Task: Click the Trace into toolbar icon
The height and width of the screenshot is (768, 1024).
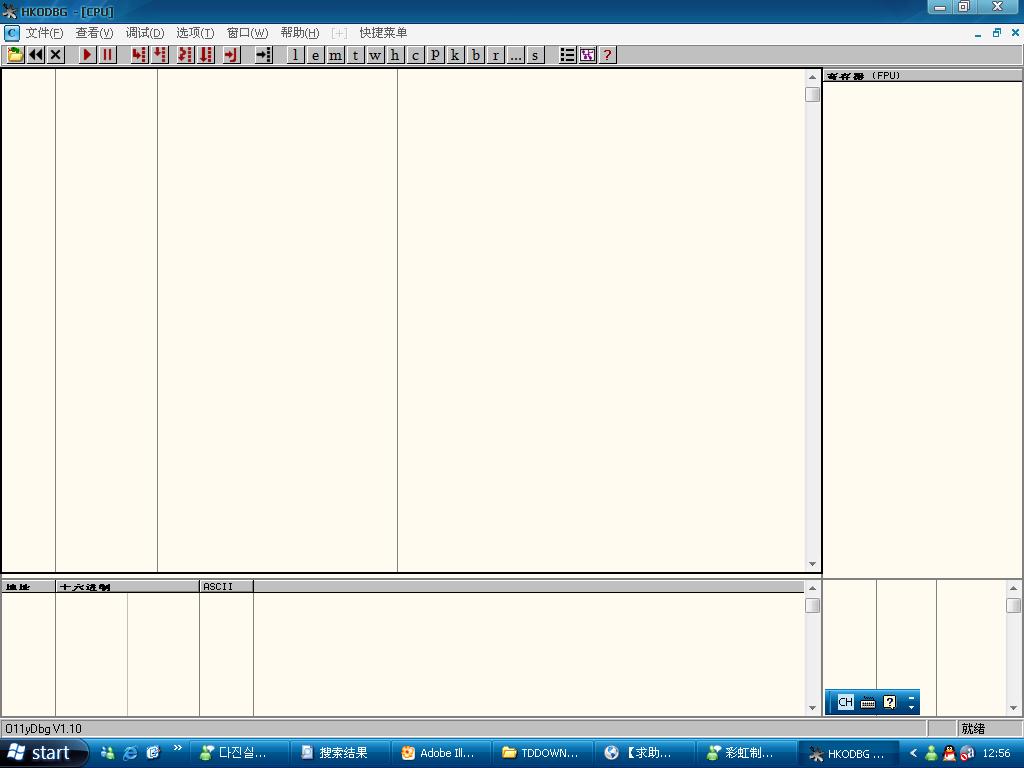Action: point(185,55)
